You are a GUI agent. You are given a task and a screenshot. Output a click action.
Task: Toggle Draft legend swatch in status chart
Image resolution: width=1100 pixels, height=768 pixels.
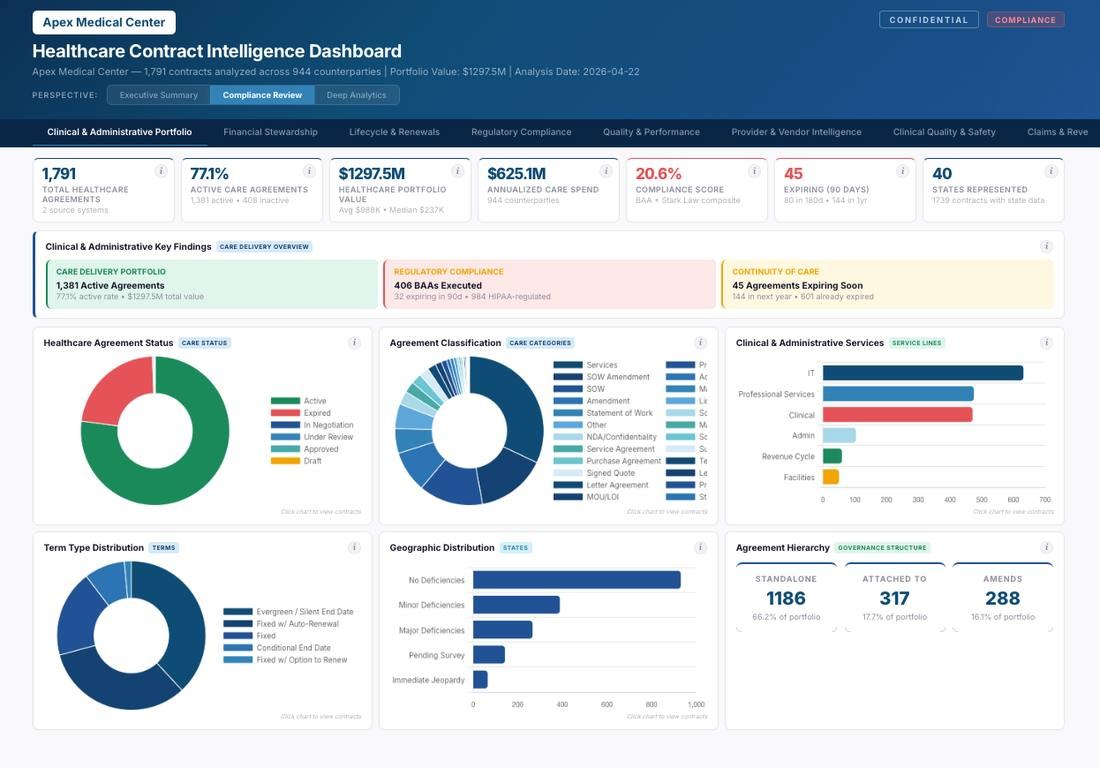[286, 461]
